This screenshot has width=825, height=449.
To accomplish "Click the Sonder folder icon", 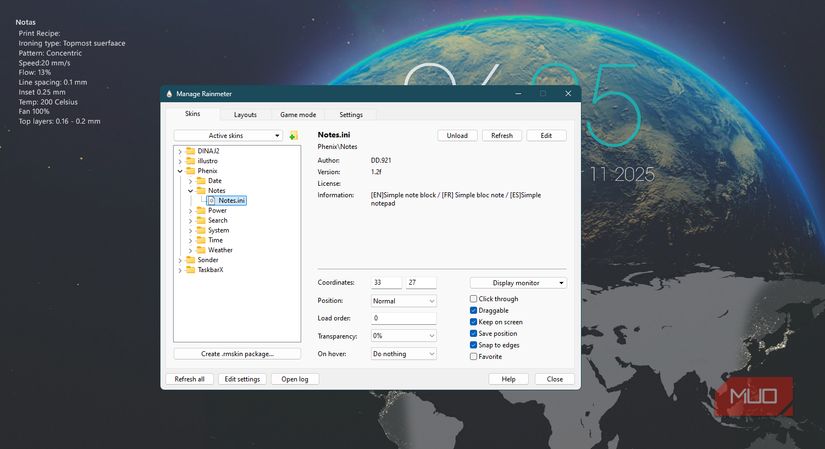I will (190, 260).
